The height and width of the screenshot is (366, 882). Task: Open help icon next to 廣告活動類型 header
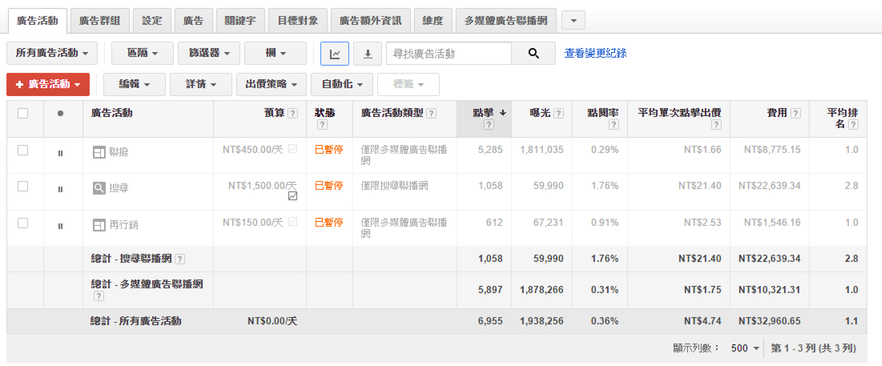point(431,114)
